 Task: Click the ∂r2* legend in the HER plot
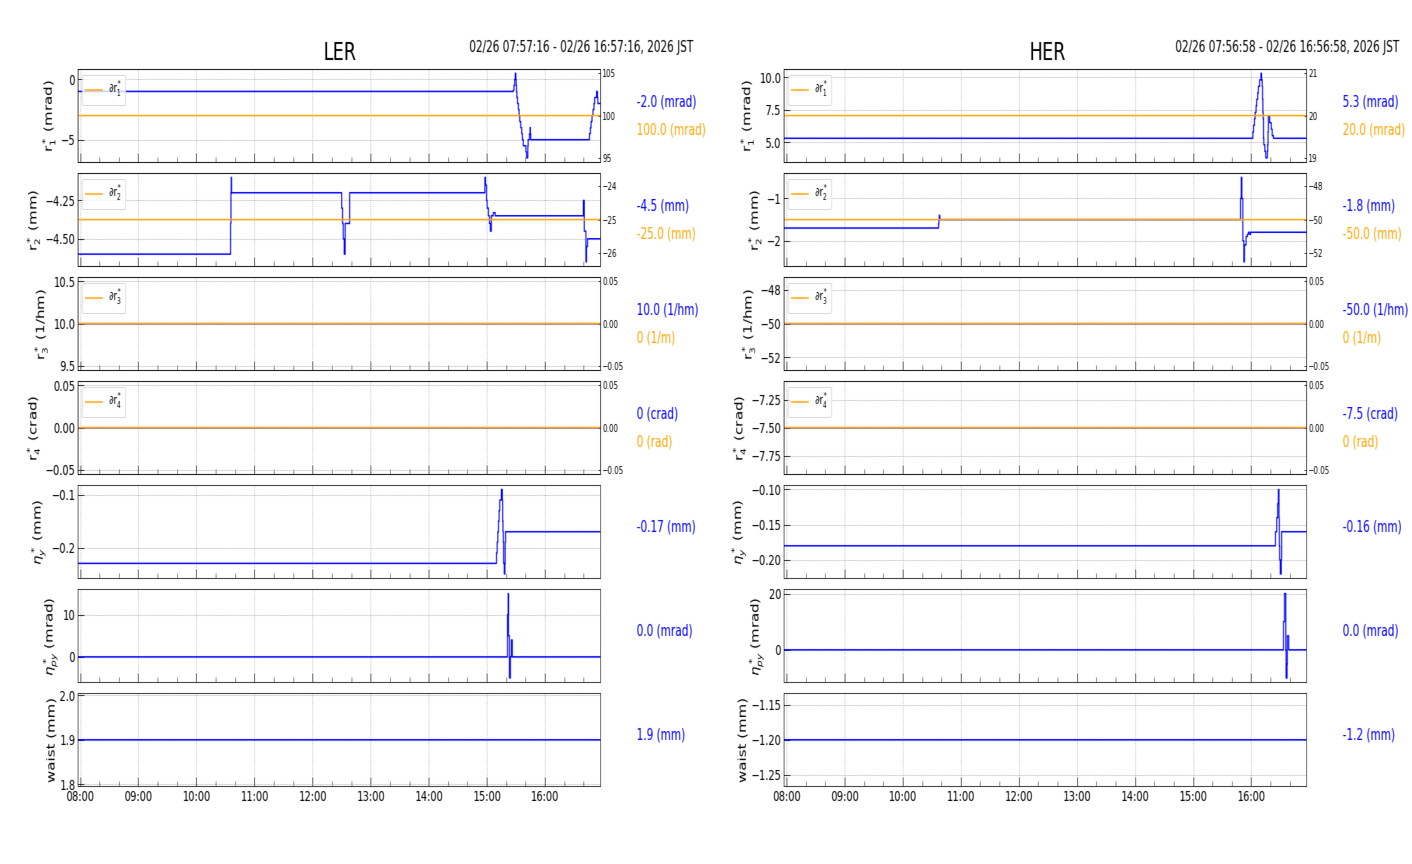(x=810, y=194)
